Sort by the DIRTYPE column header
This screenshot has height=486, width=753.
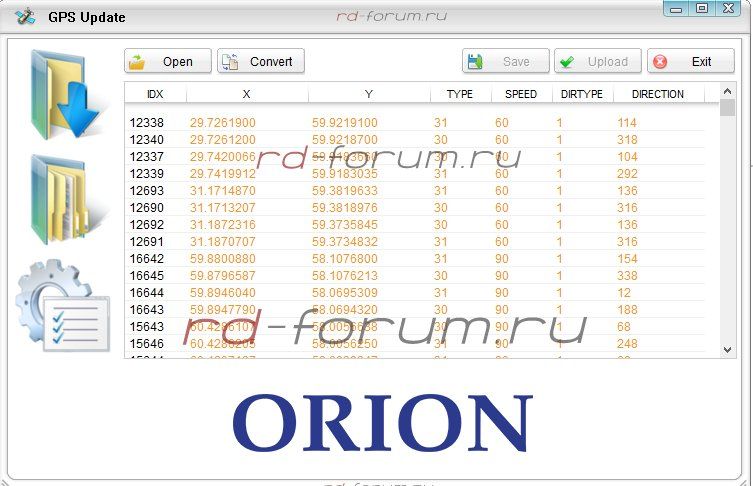click(583, 94)
